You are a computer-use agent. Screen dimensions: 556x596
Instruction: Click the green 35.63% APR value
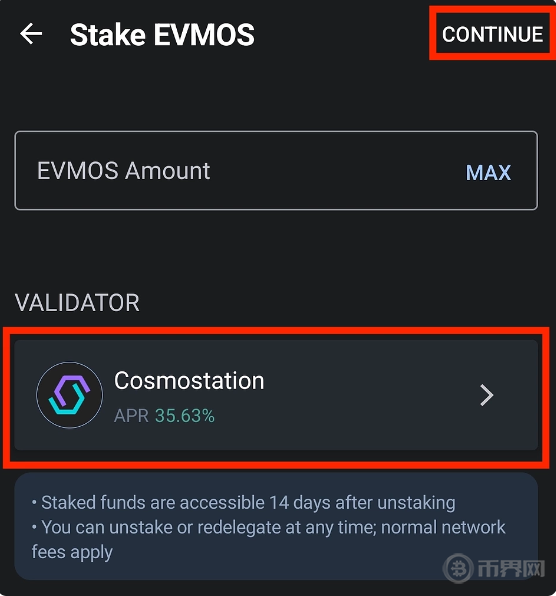tap(185, 415)
